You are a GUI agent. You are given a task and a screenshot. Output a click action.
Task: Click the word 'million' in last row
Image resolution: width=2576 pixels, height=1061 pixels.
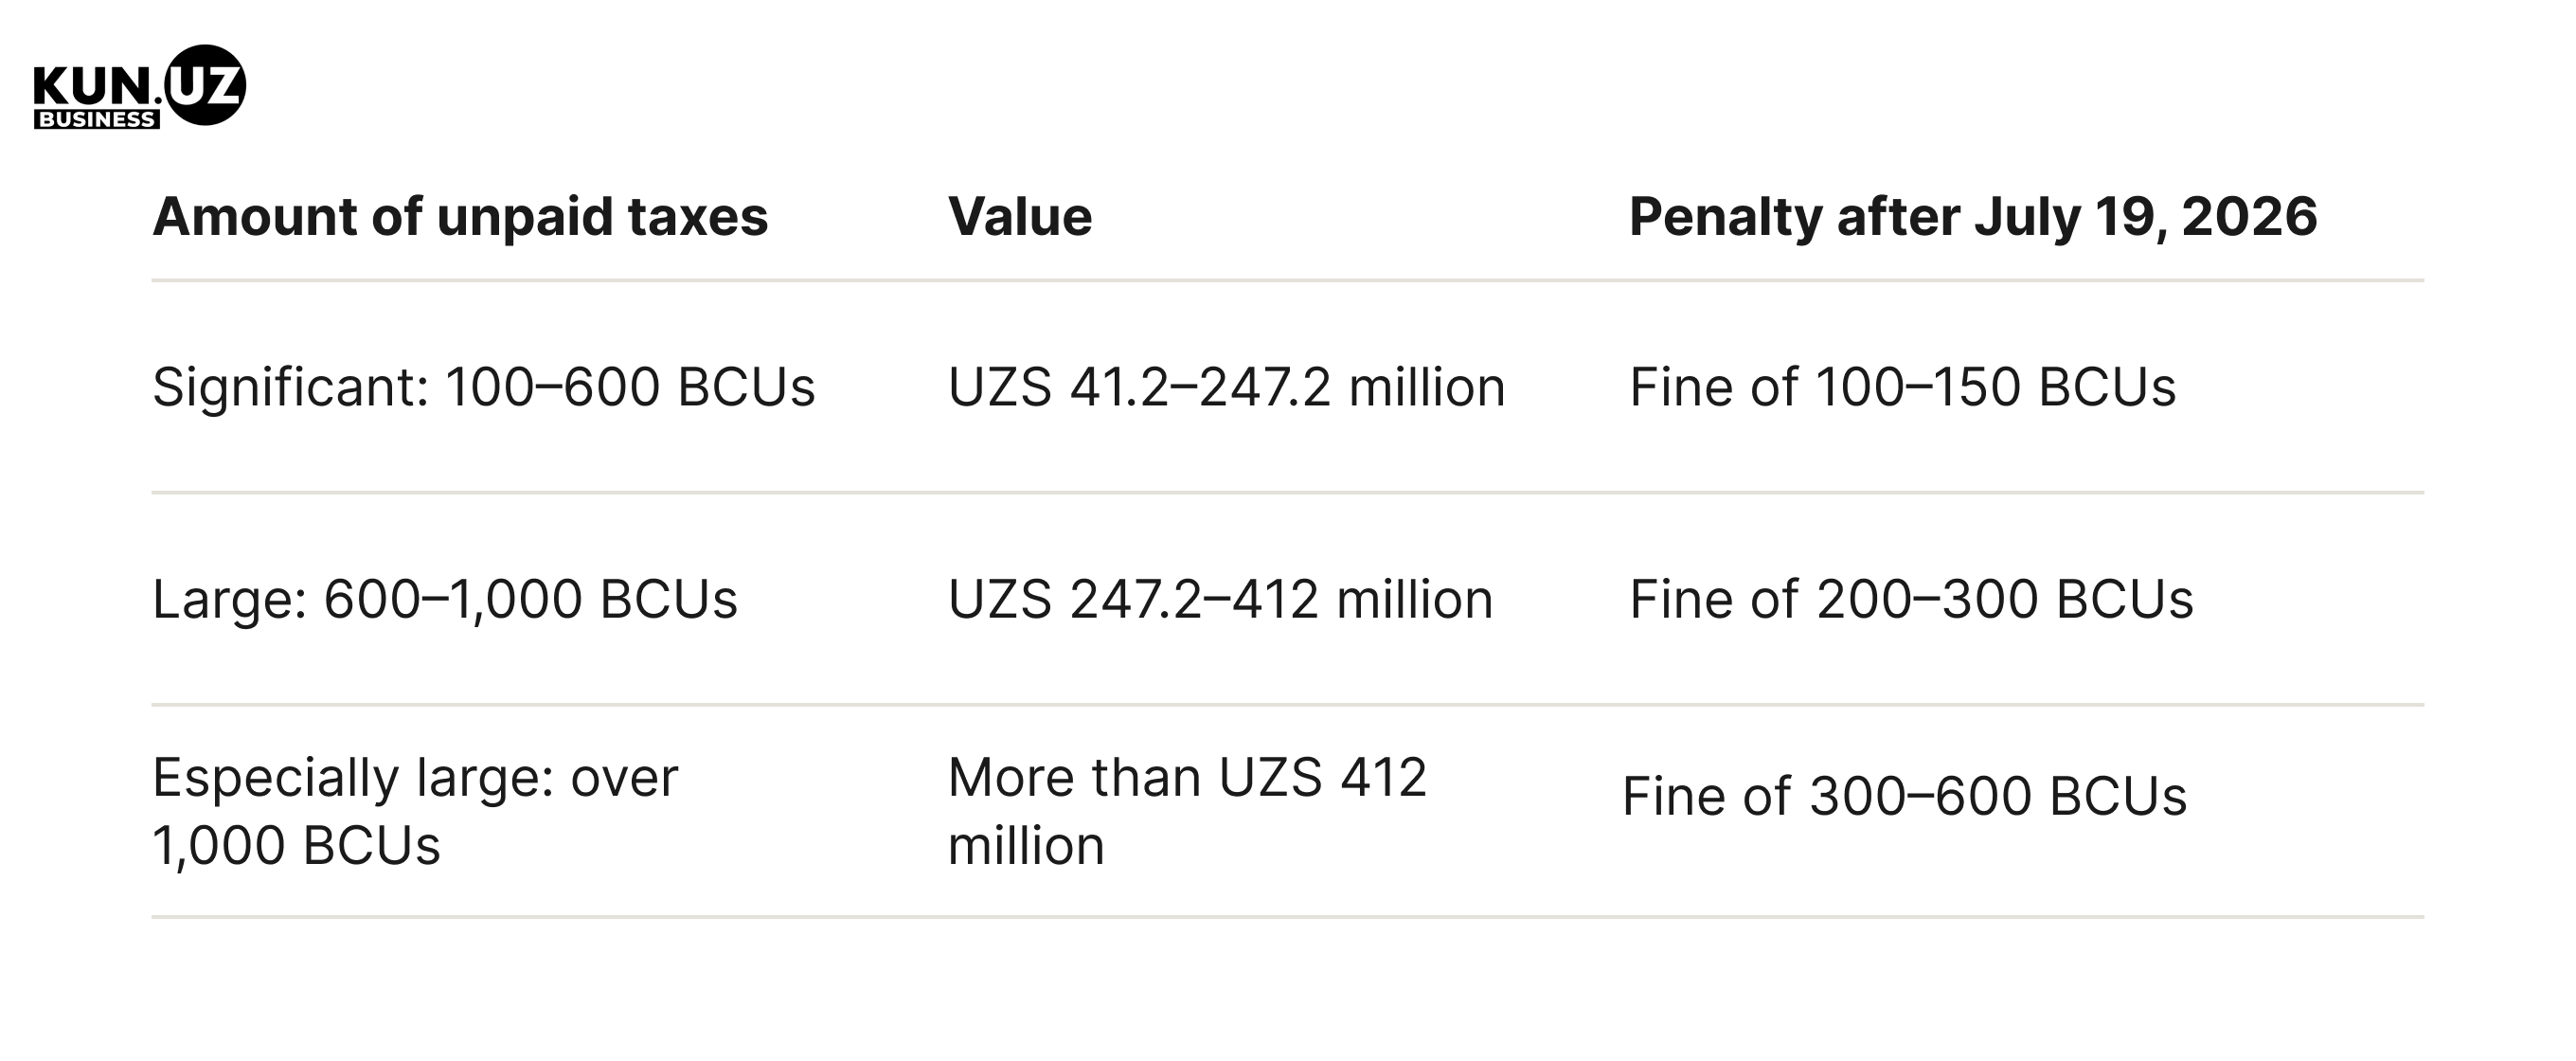point(1026,846)
